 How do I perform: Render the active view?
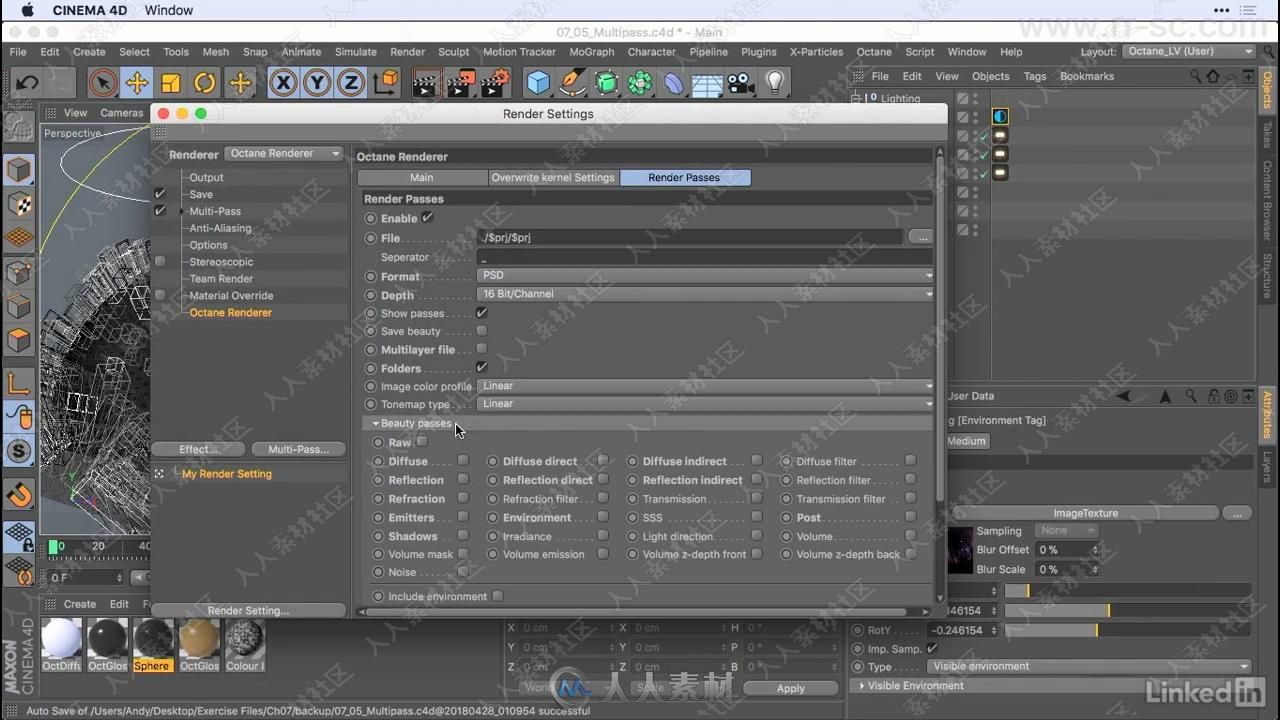pos(427,83)
